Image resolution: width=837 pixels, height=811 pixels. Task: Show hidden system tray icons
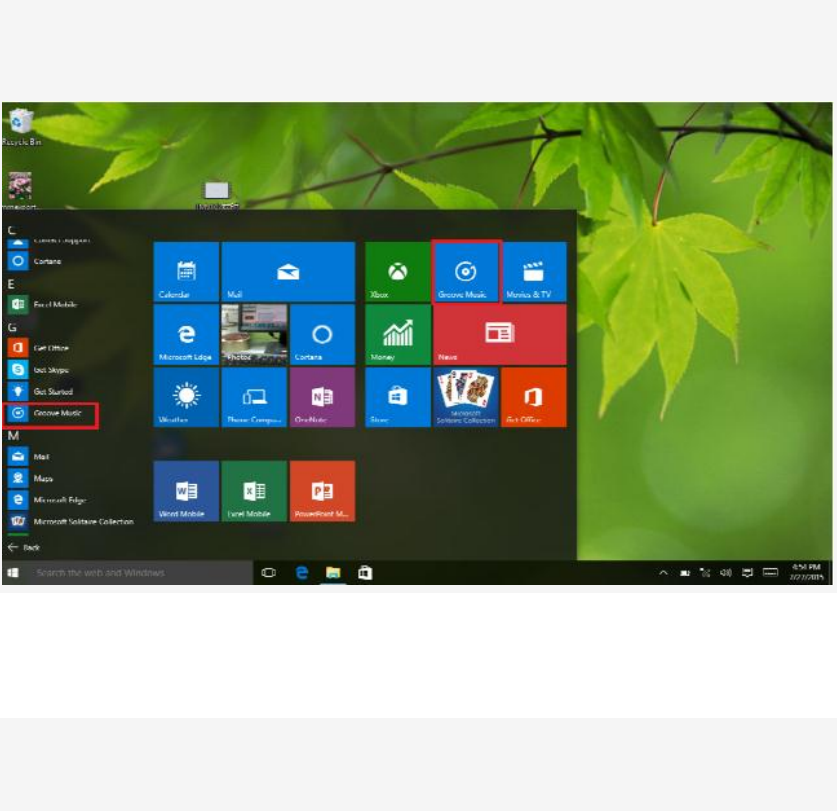click(664, 573)
